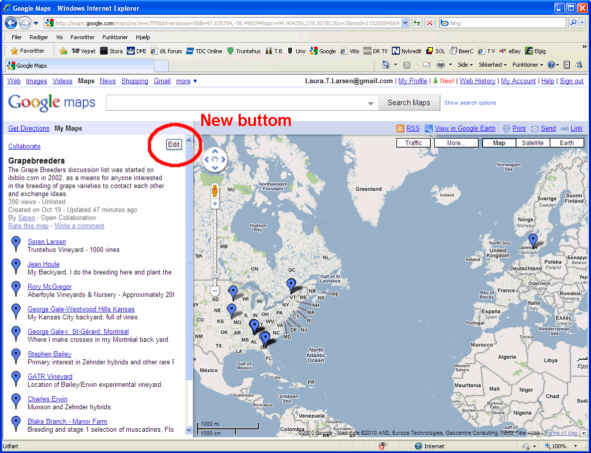
Task: Open the Nykredit favorite
Action: pos(407,51)
